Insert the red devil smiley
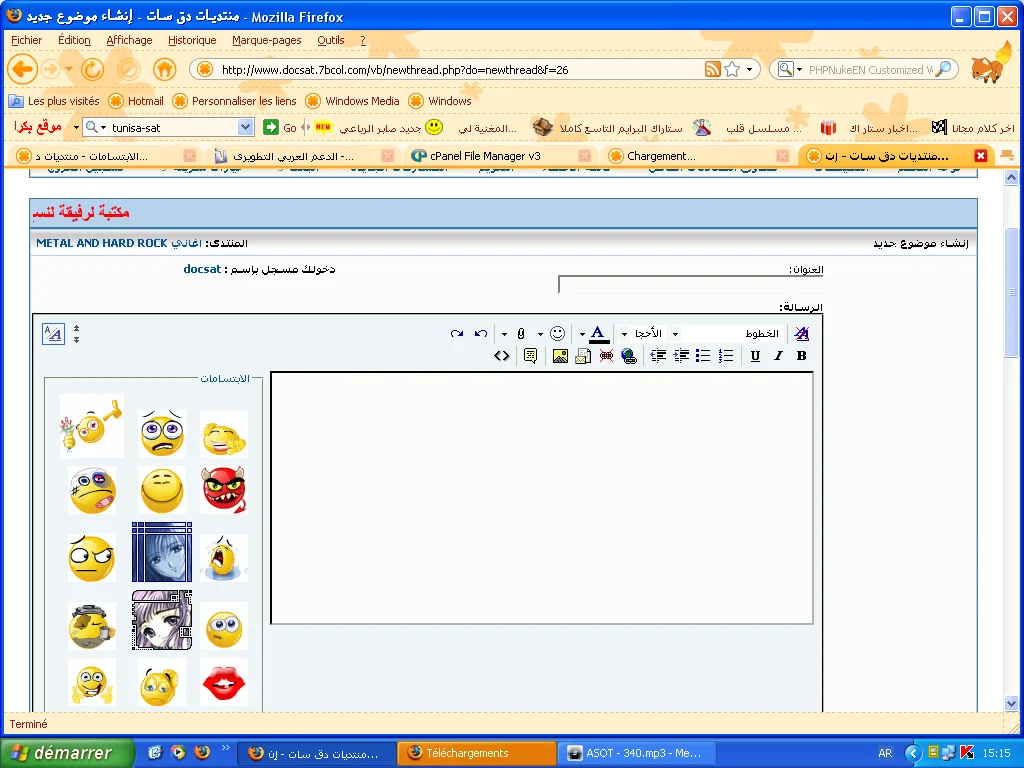The height and width of the screenshot is (768, 1024). [224, 490]
